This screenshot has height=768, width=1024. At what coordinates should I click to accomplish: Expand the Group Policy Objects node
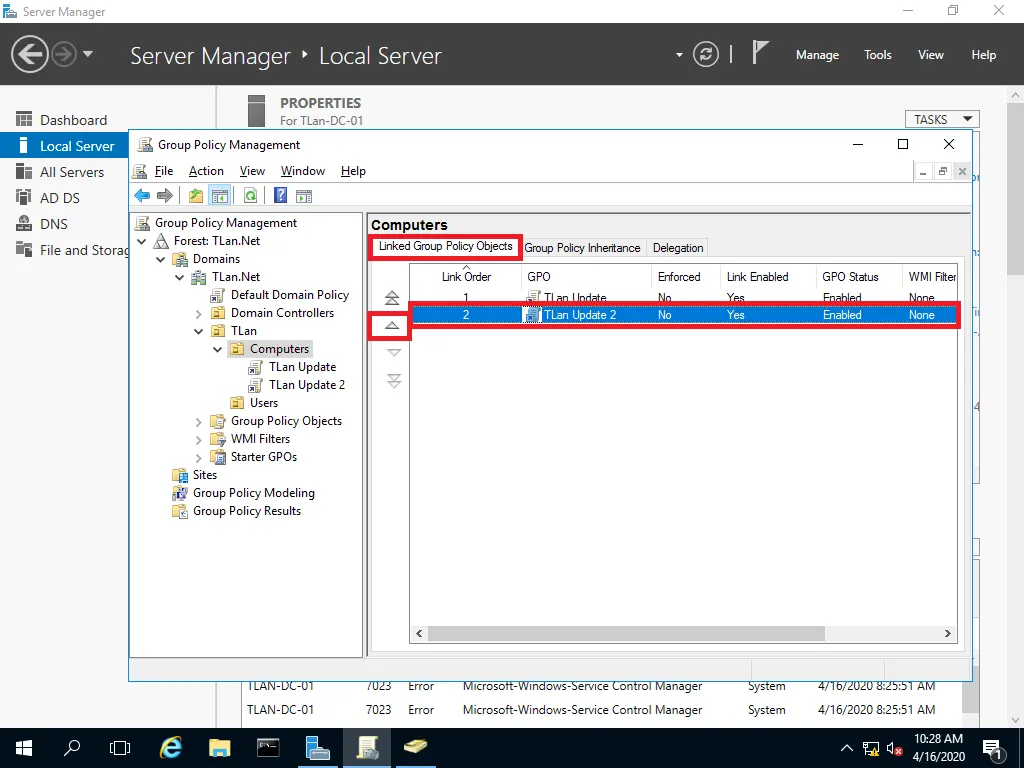point(199,421)
